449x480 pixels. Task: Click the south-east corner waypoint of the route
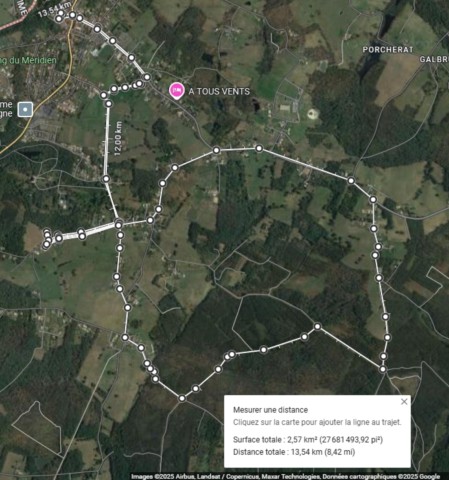point(383,369)
